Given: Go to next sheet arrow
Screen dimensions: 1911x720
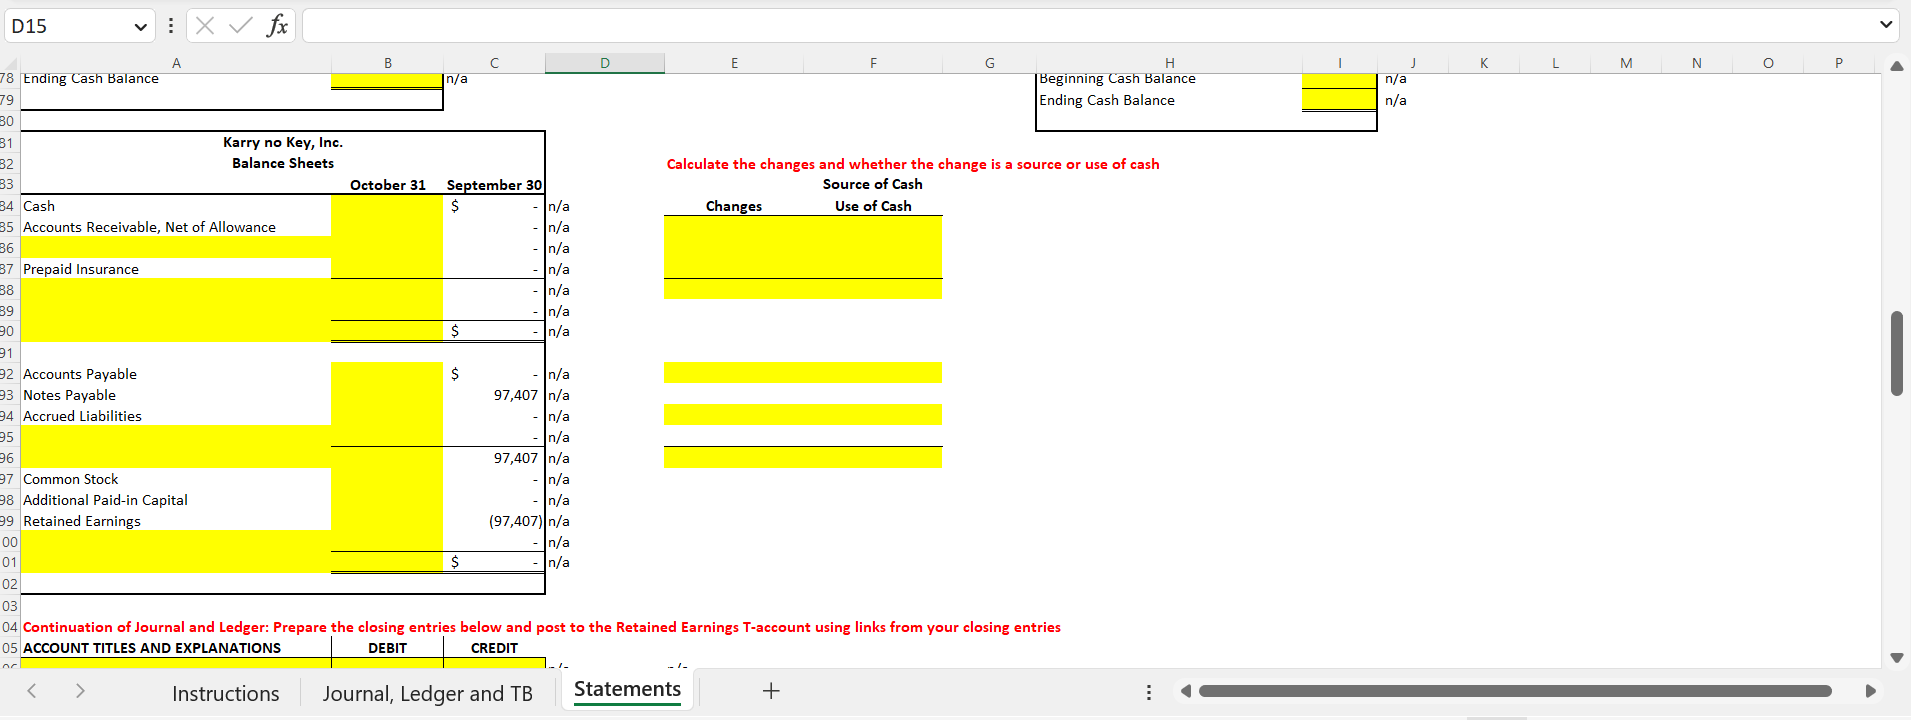Looking at the screenshot, I should coord(80,691).
